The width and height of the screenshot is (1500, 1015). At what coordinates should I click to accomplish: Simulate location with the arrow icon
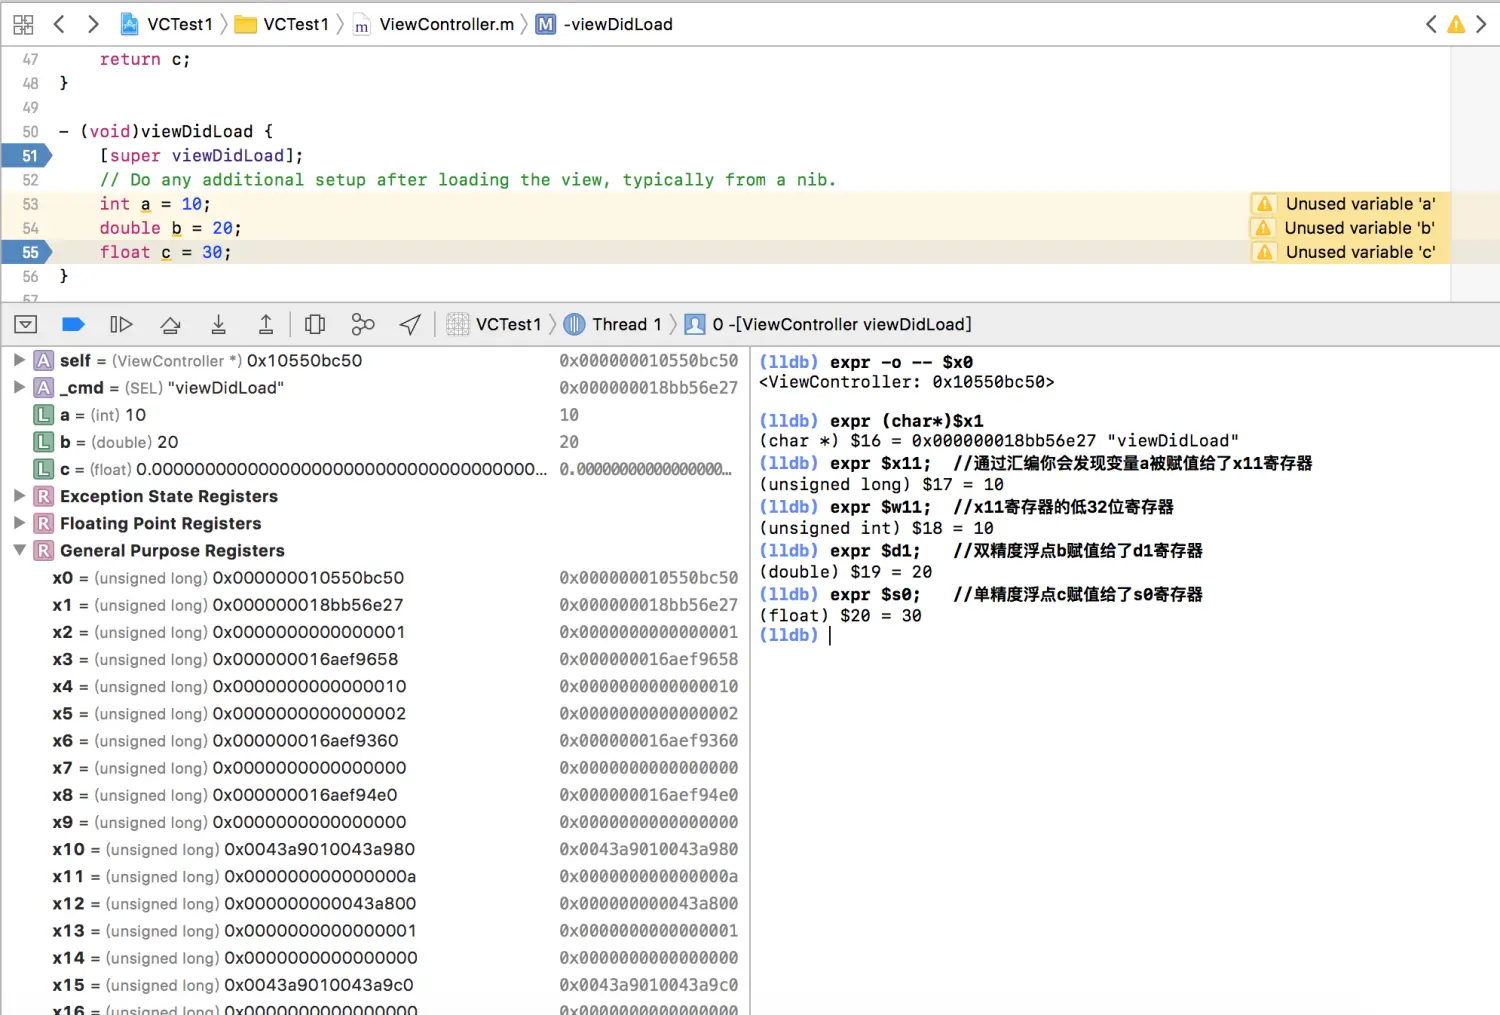(x=410, y=324)
